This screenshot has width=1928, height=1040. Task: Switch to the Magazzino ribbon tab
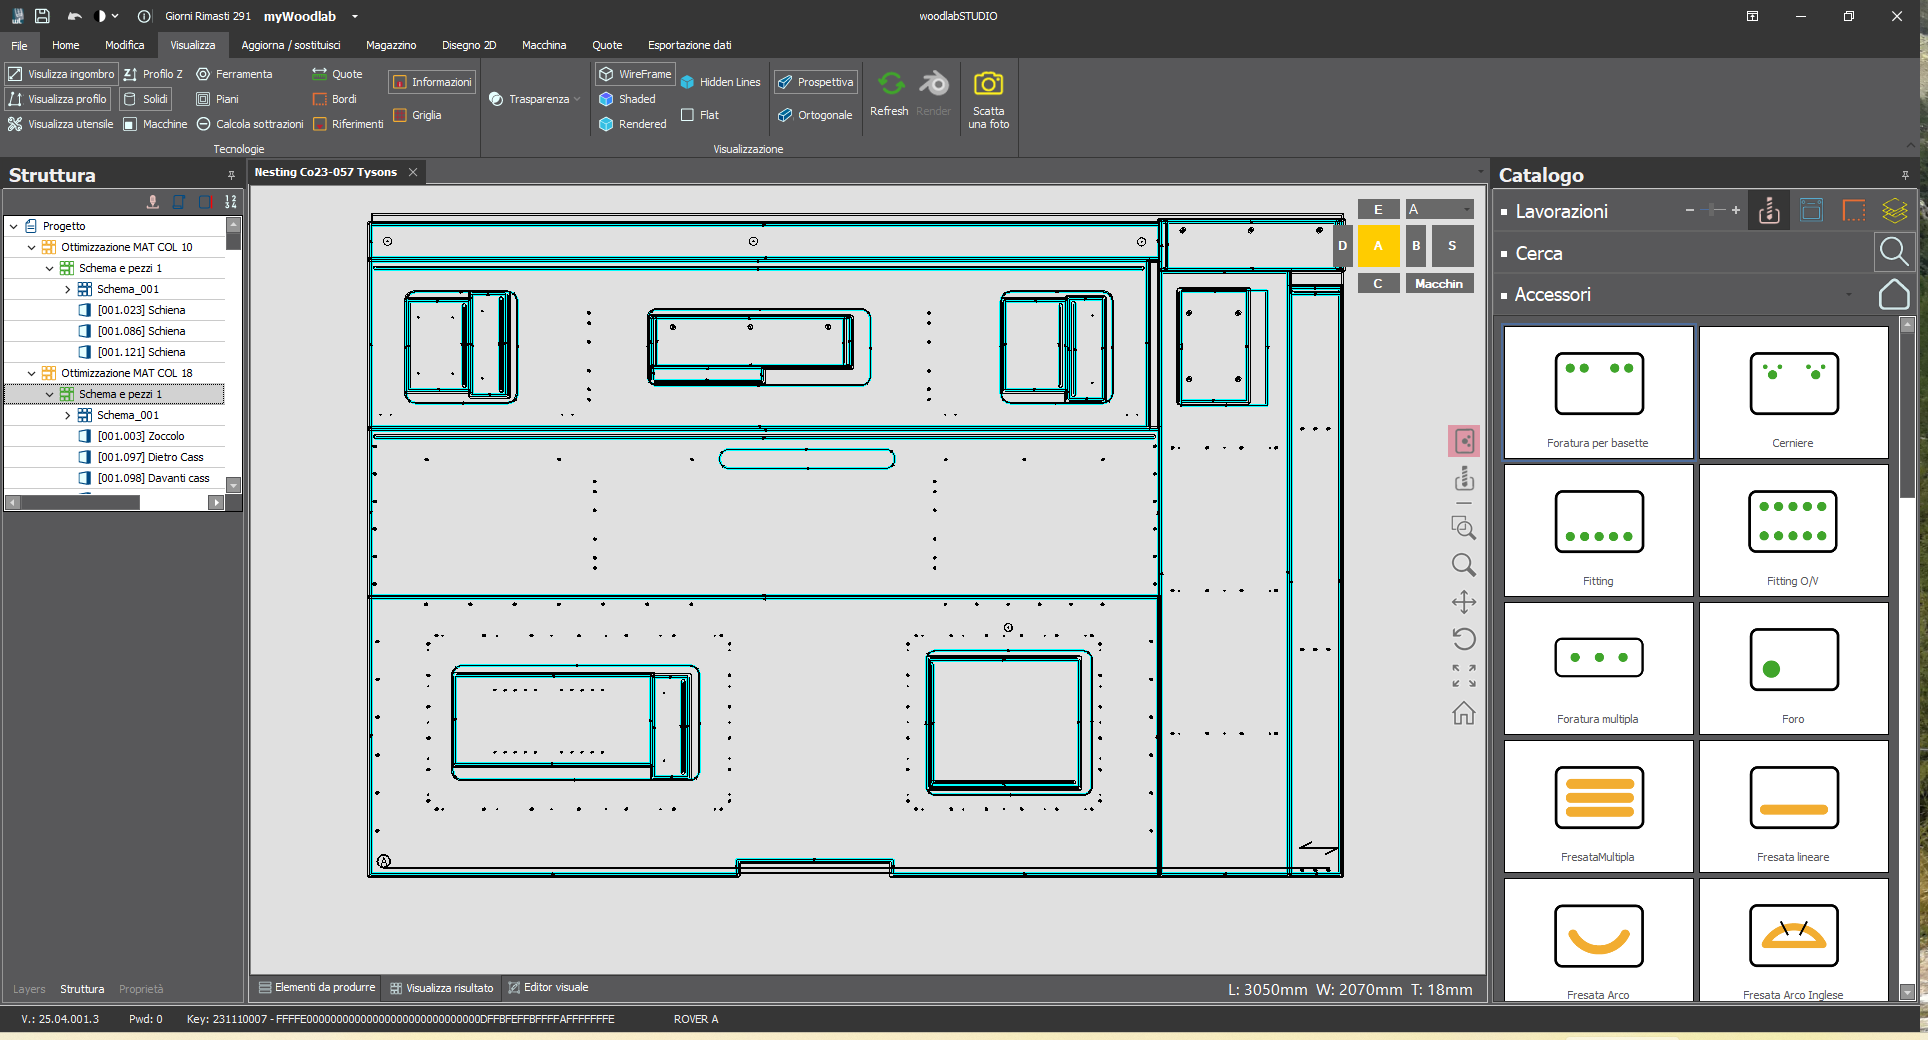(x=390, y=45)
